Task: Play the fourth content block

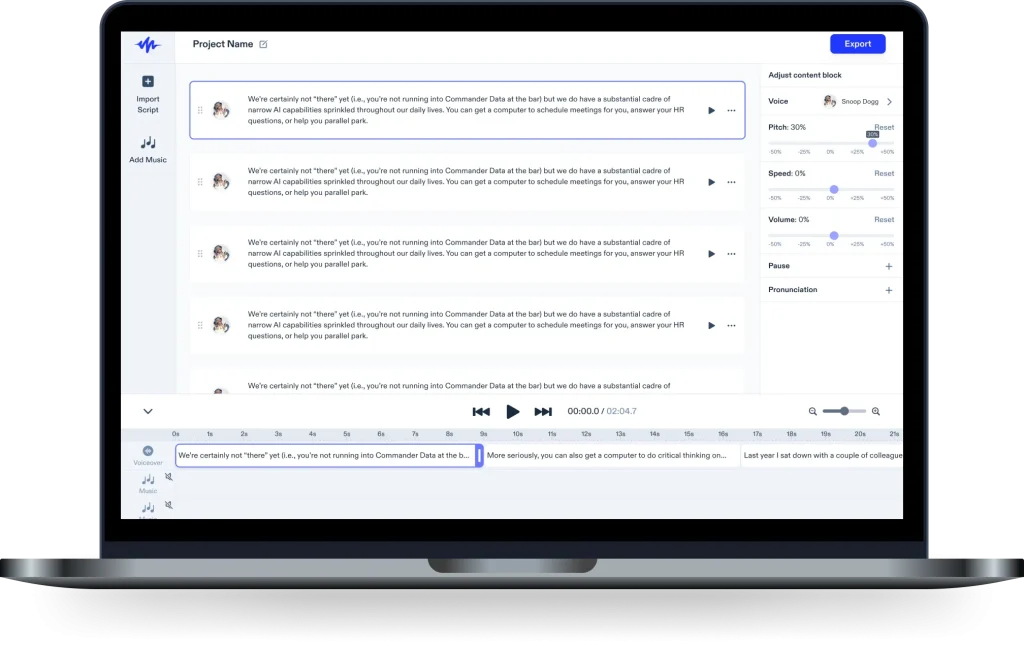Action: point(711,326)
